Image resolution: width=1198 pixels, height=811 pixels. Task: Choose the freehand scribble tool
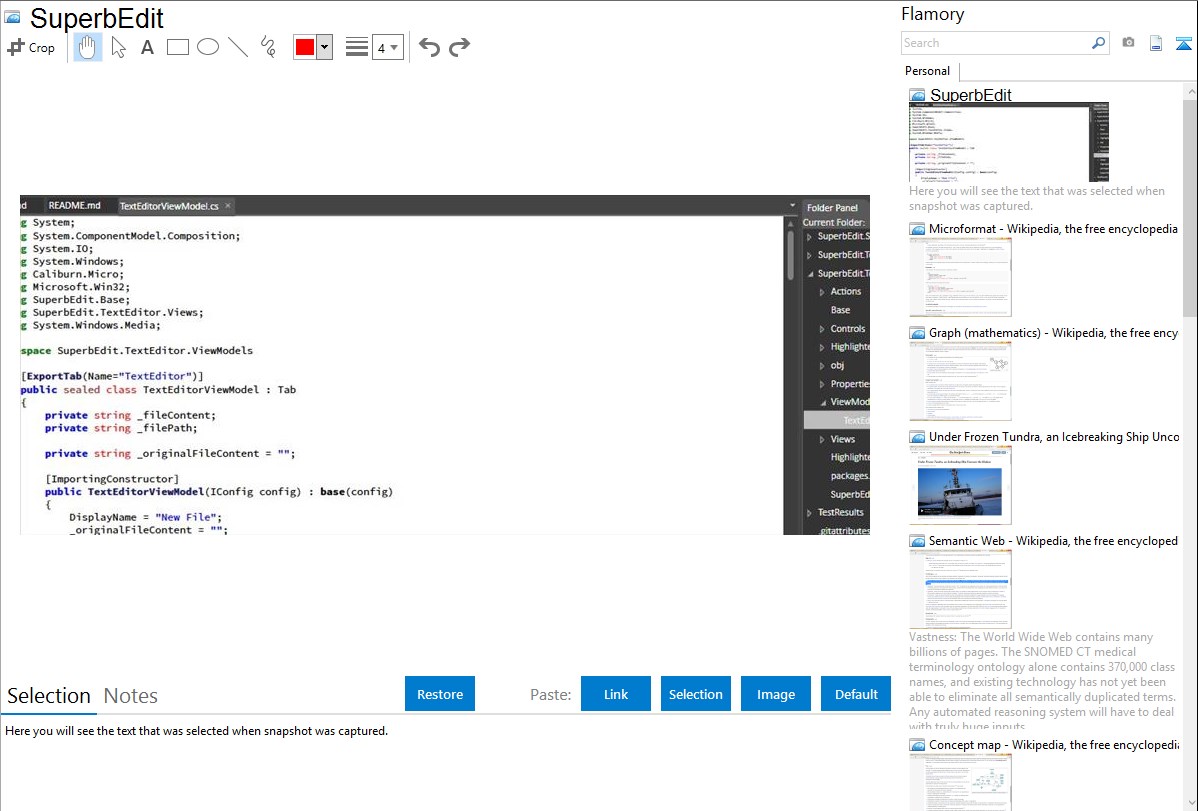(267, 47)
